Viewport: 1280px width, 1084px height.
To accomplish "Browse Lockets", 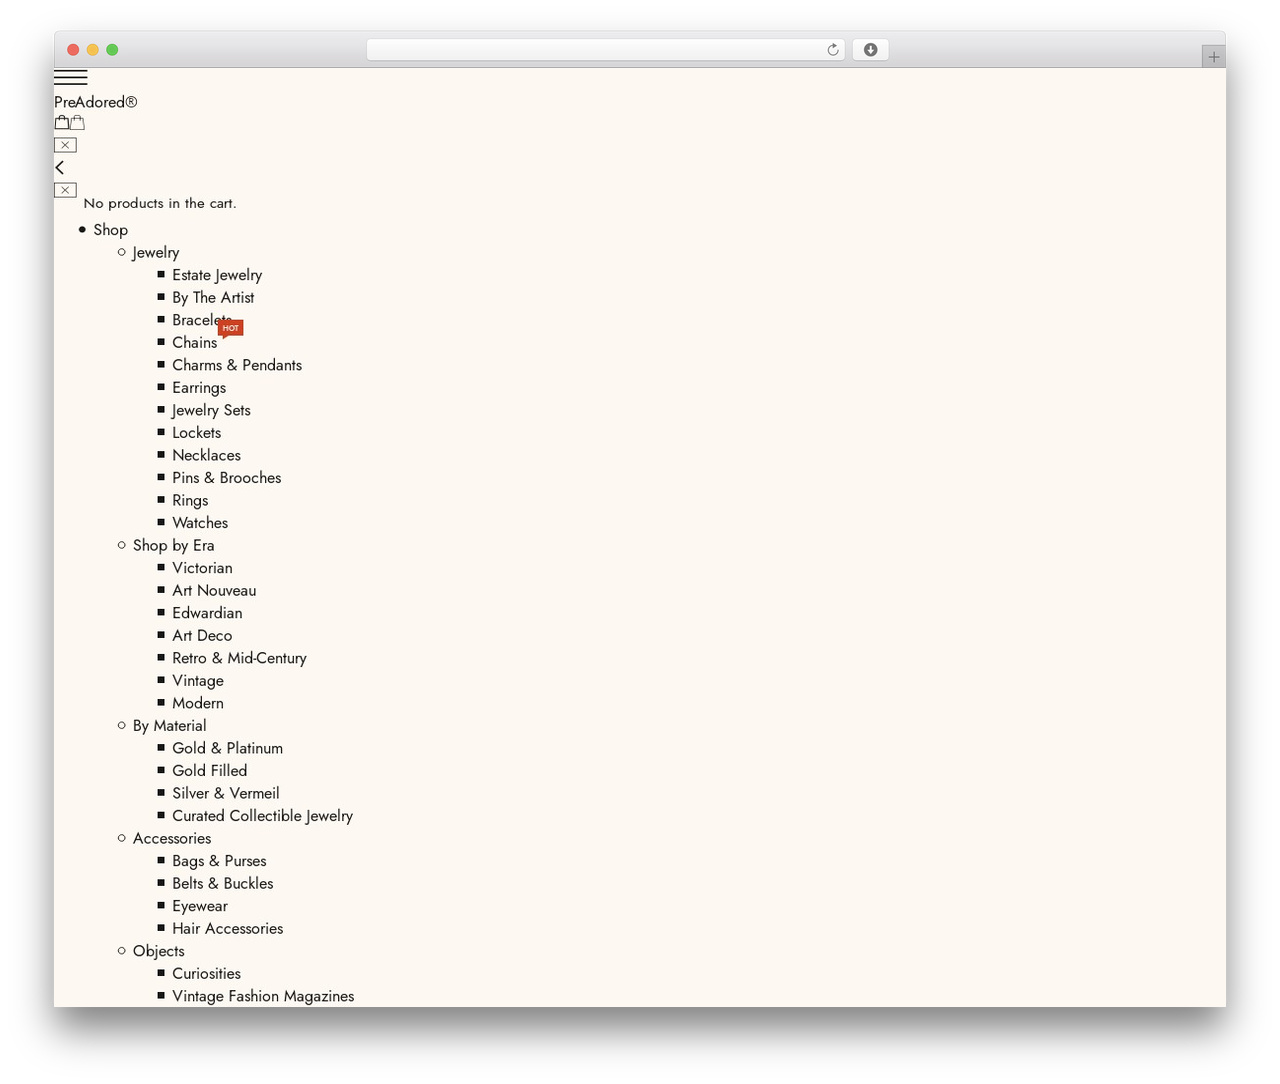I will tap(197, 433).
